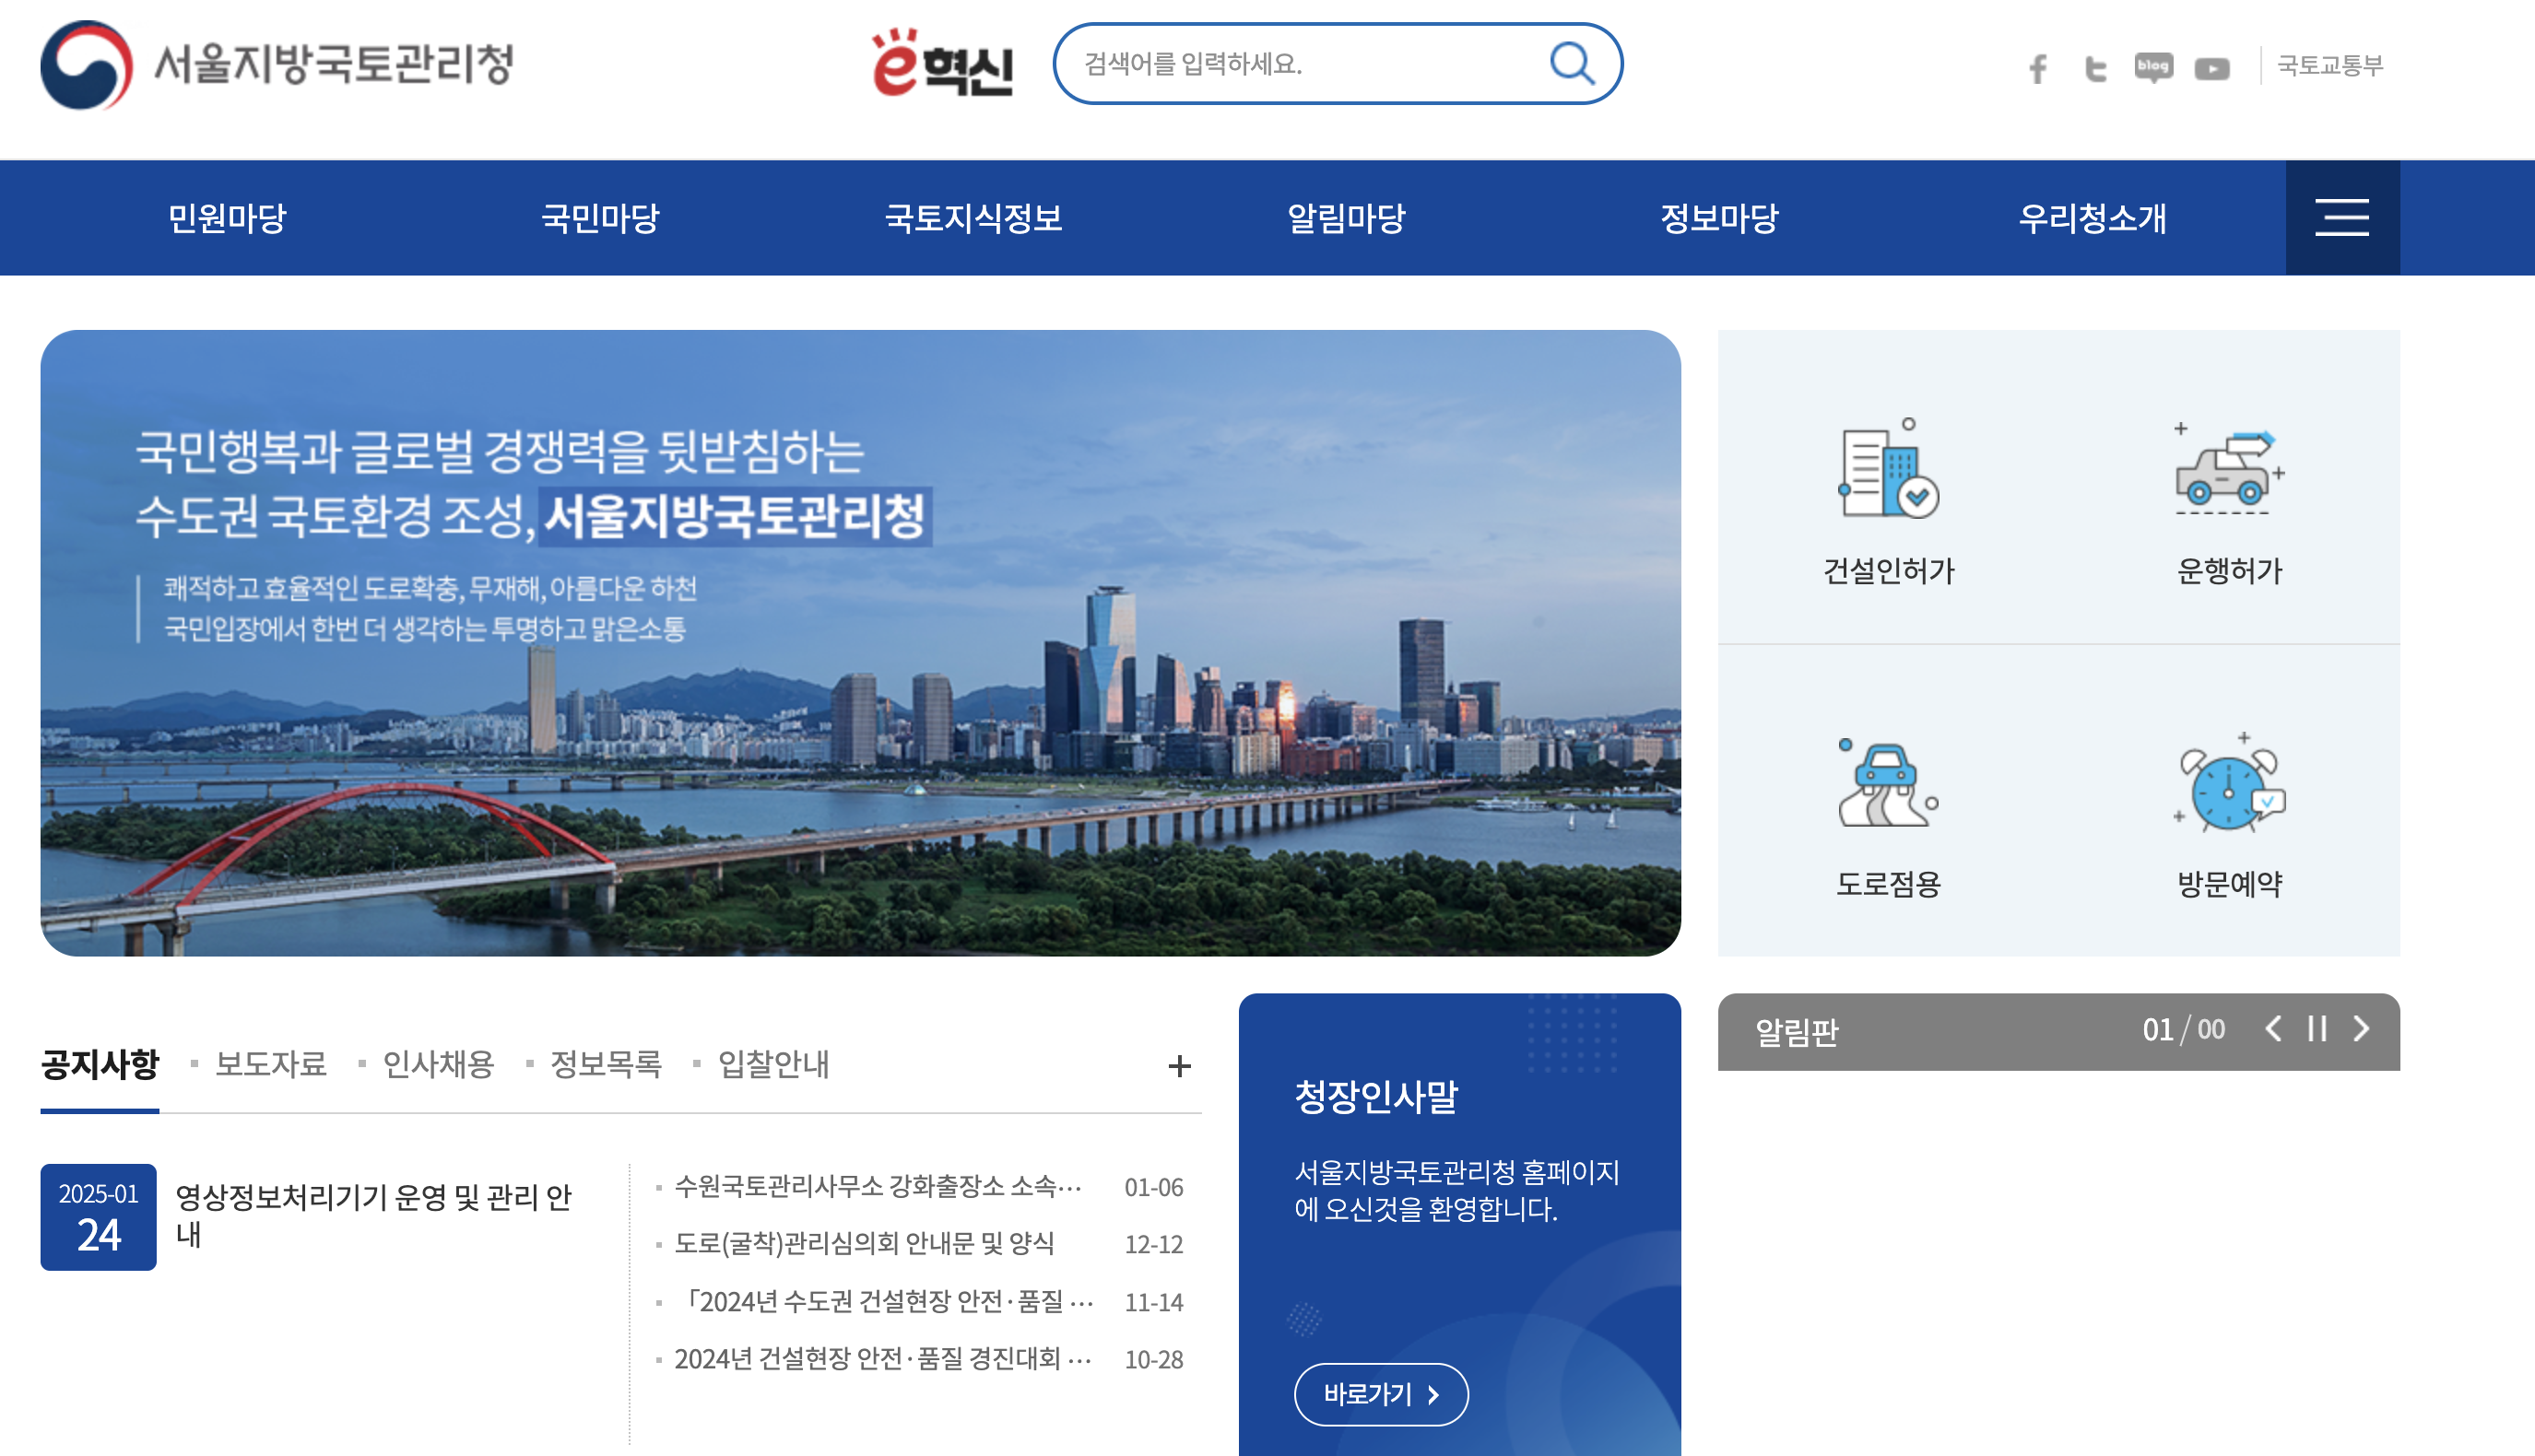Image resolution: width=2535 pixels, height=1456 pixels.
Task: Click the 청장인사말 heading
Action: click(1376, 1097)
